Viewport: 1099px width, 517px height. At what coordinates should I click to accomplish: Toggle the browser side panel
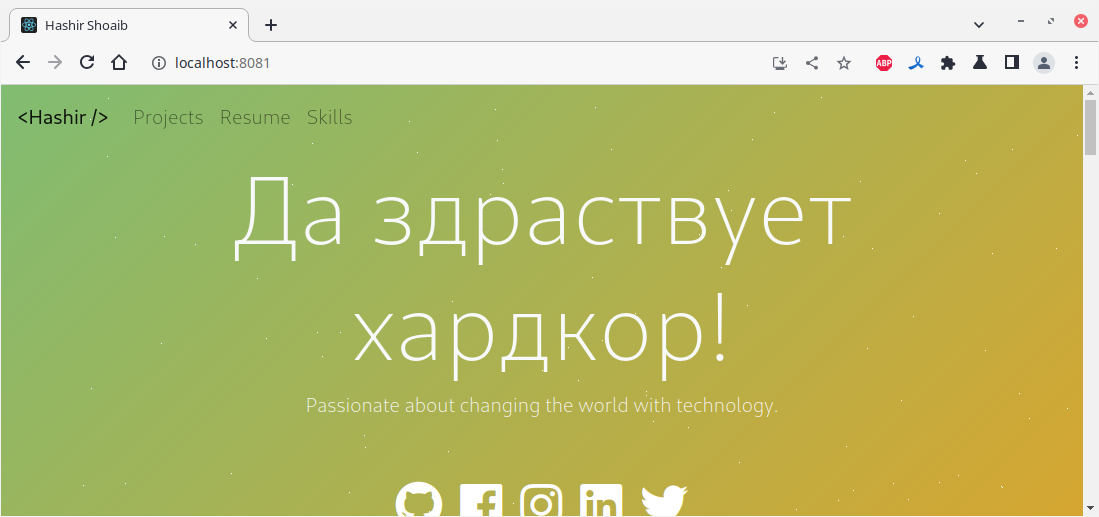[x=1011, y=63]
